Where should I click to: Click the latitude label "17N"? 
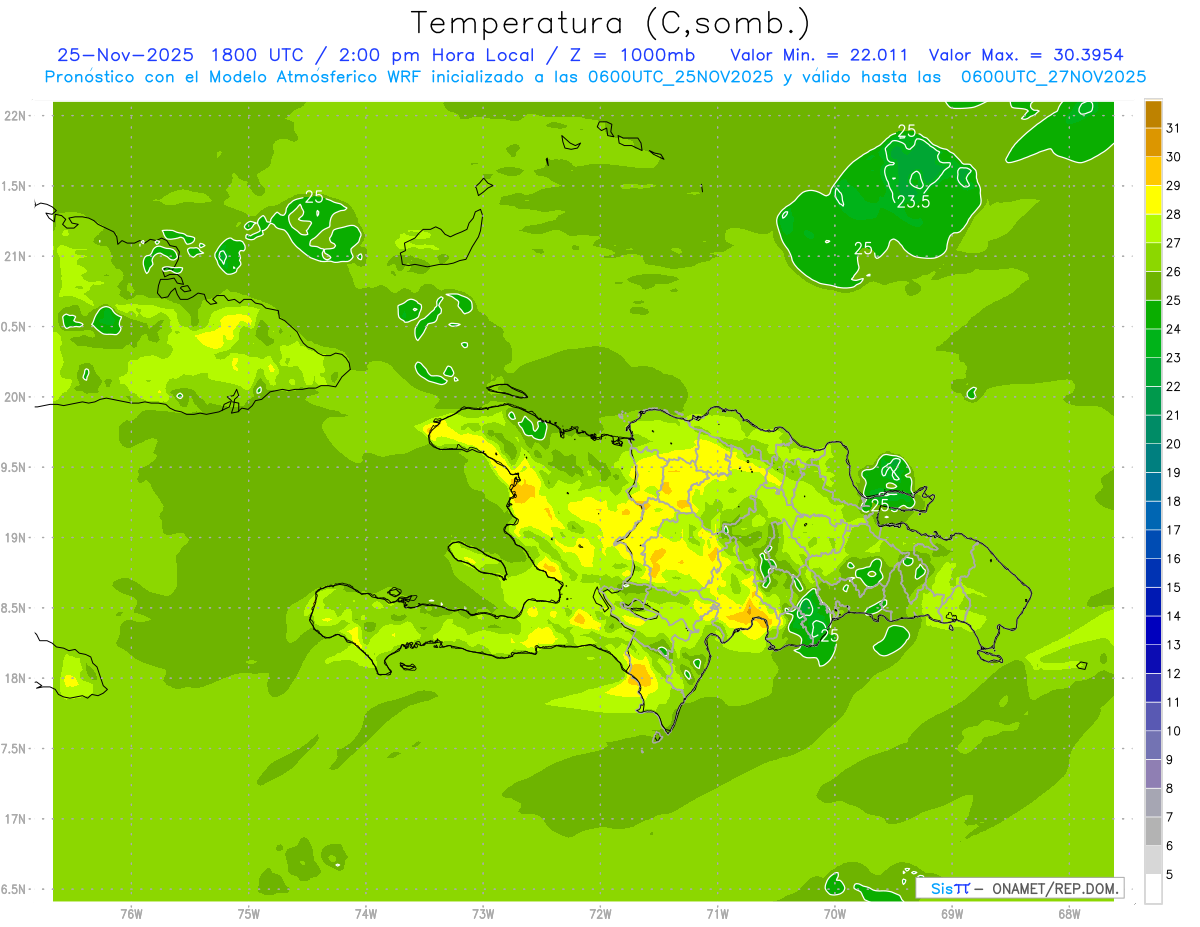(16, 819)
